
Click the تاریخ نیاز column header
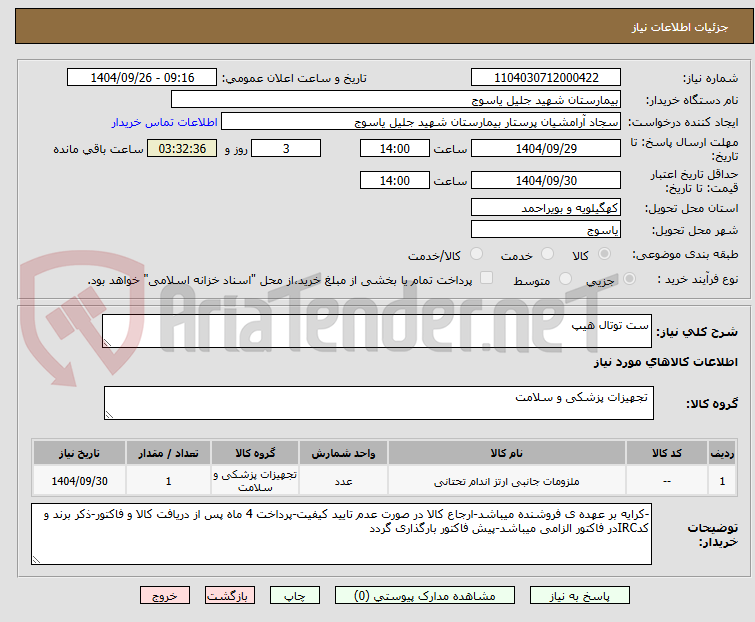[x=79, y=453]
